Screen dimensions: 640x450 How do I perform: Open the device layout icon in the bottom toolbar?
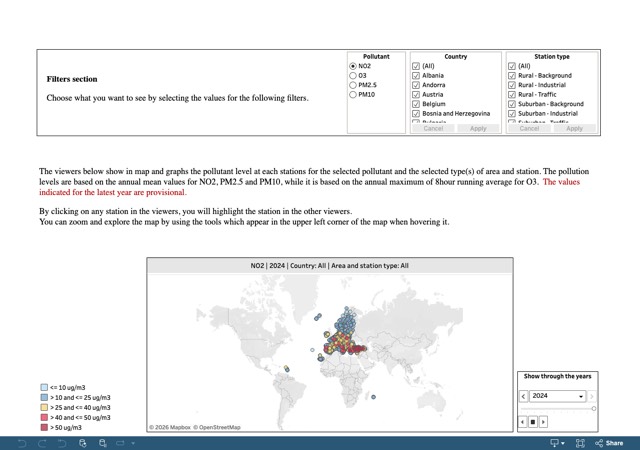click(x=120, y=443)
